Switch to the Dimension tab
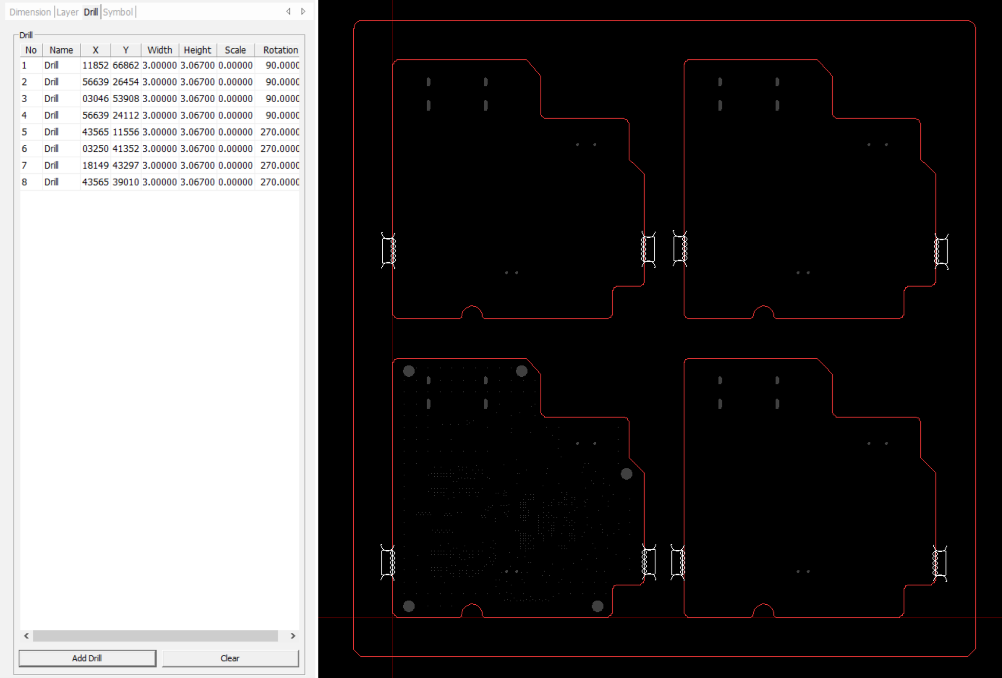Image resolution: width=1002 pixels, height=678 pixels. coord(30,12)
